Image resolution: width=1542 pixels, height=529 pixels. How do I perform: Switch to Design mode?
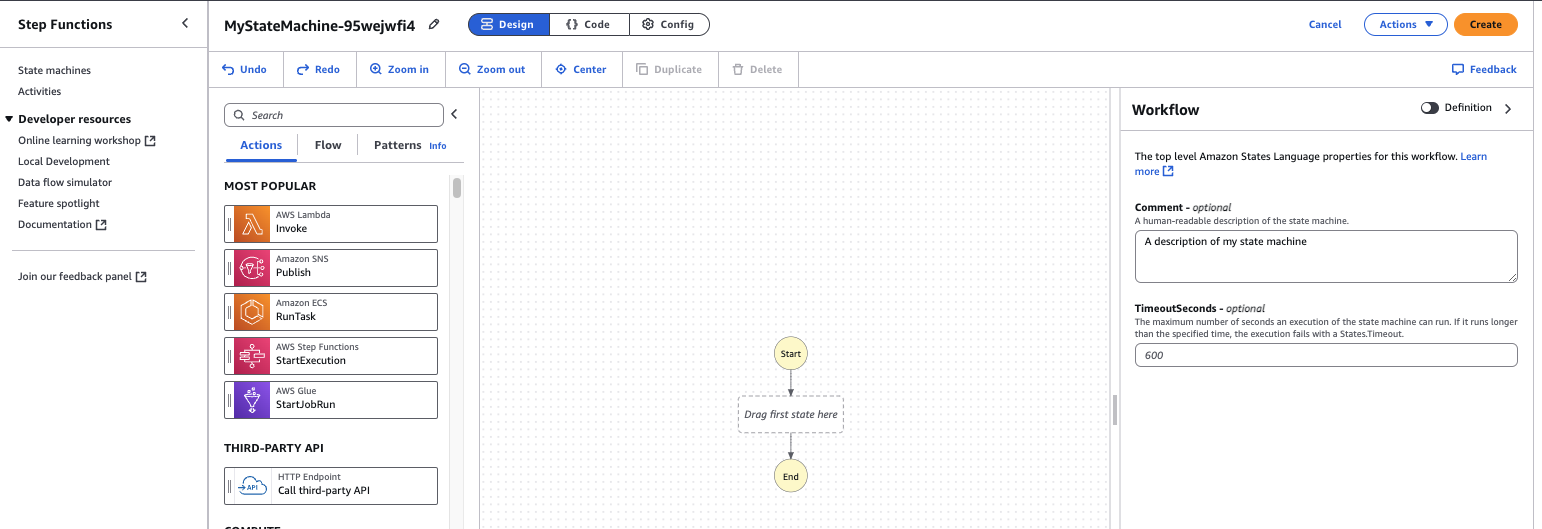[509, 24]
